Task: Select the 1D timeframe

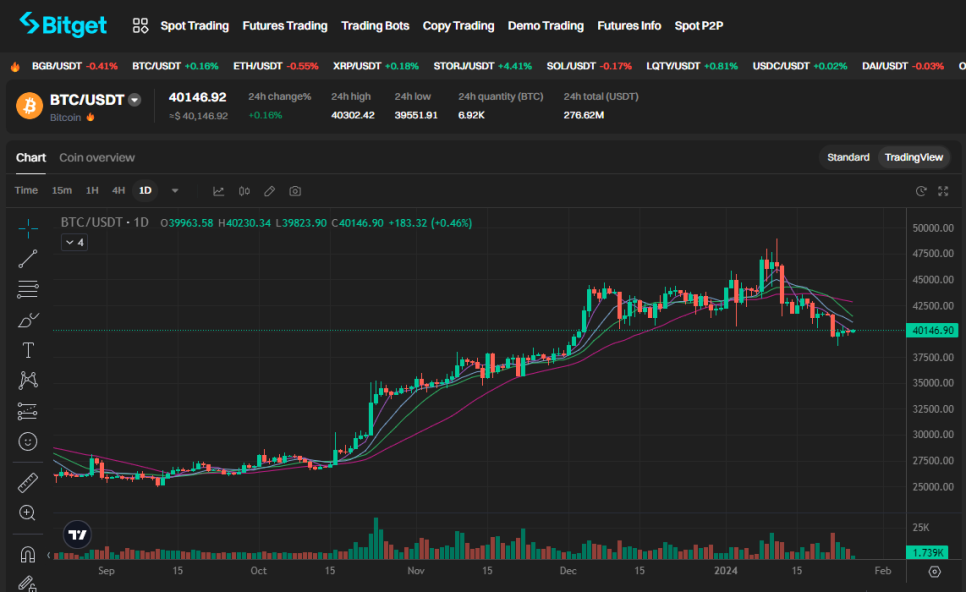Action: pos(145,190)
